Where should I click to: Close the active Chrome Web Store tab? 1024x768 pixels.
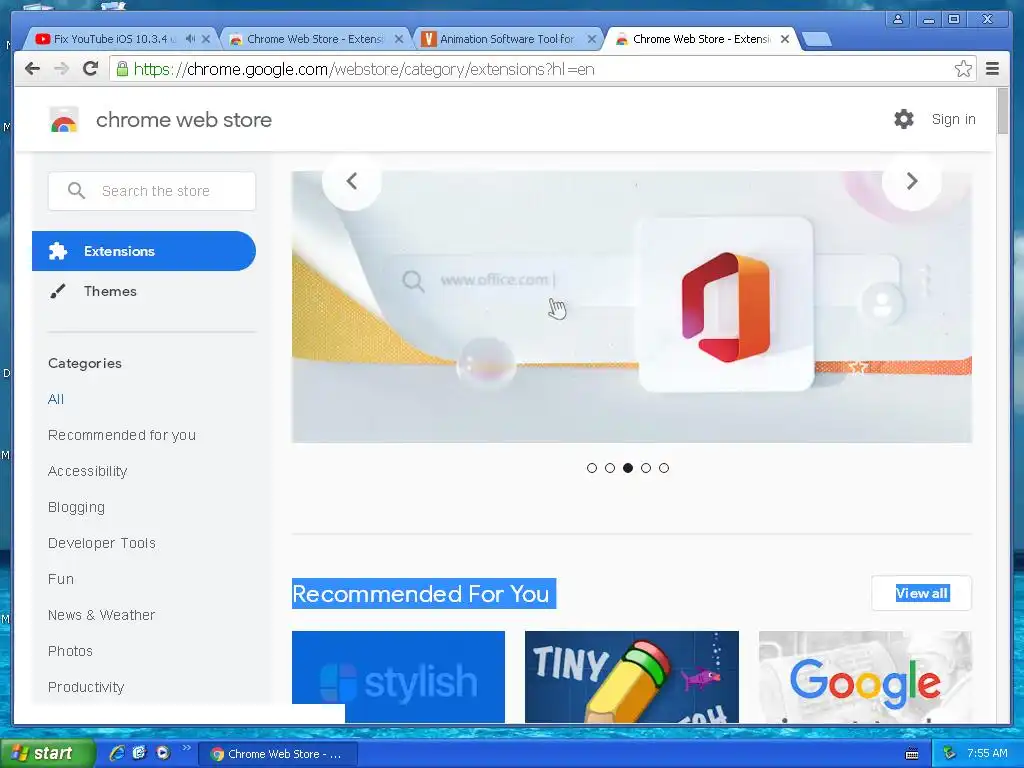click(x=785, y=39)
